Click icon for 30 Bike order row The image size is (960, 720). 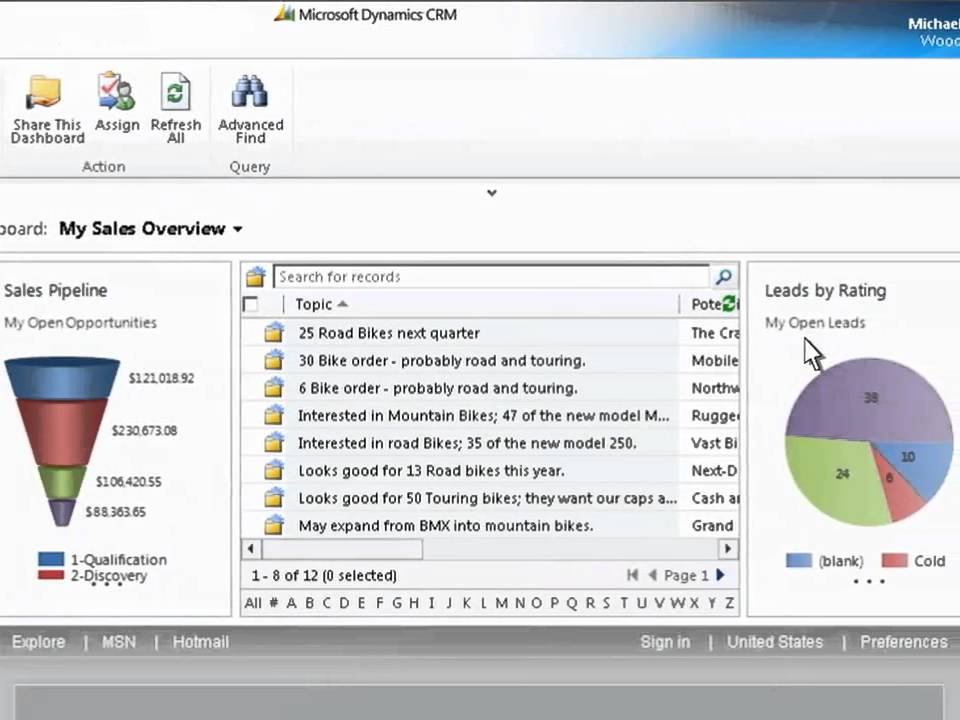pyautogui.click(x=274, y=360)
